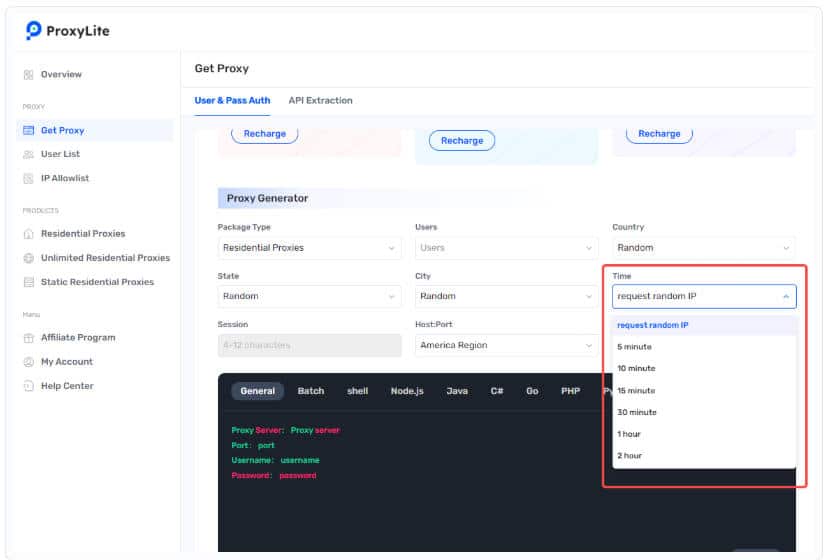Expand the Package Type dropdown
The height and width of the screenshot is (560, 831).
pyautogui.click(x=310, y=248)
